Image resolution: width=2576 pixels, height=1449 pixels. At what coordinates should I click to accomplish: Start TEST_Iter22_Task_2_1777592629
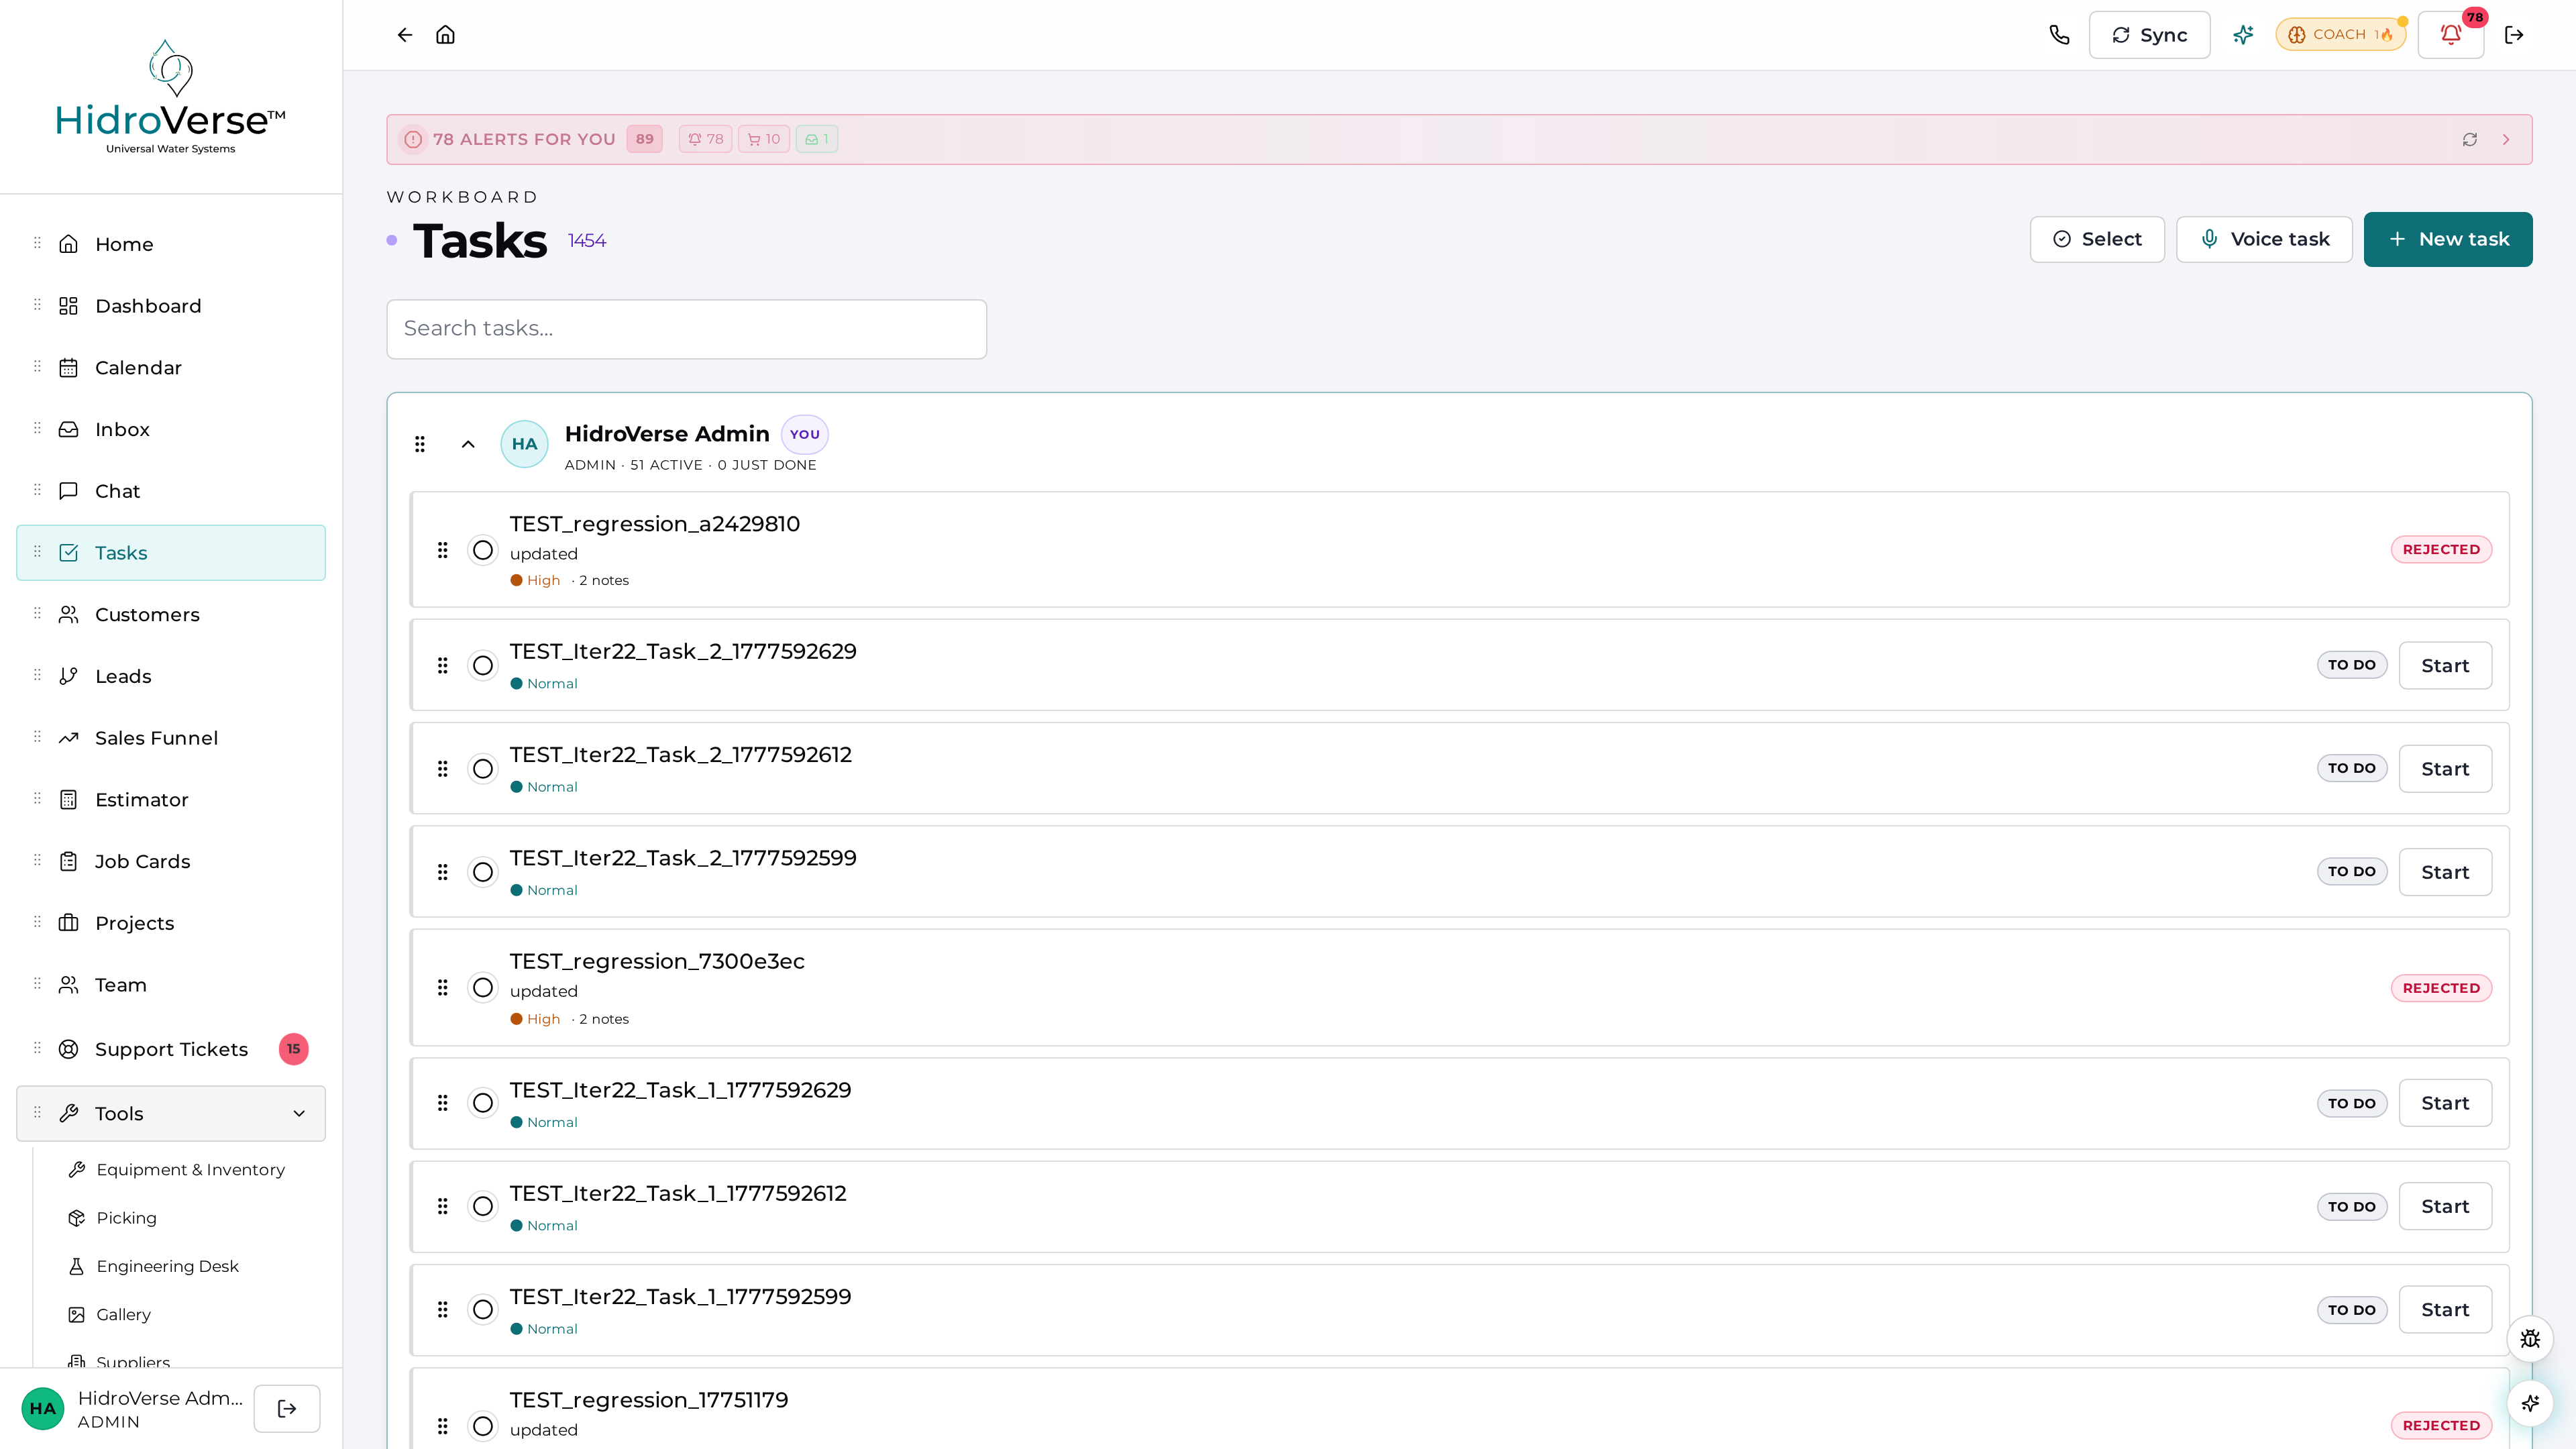2444,665
